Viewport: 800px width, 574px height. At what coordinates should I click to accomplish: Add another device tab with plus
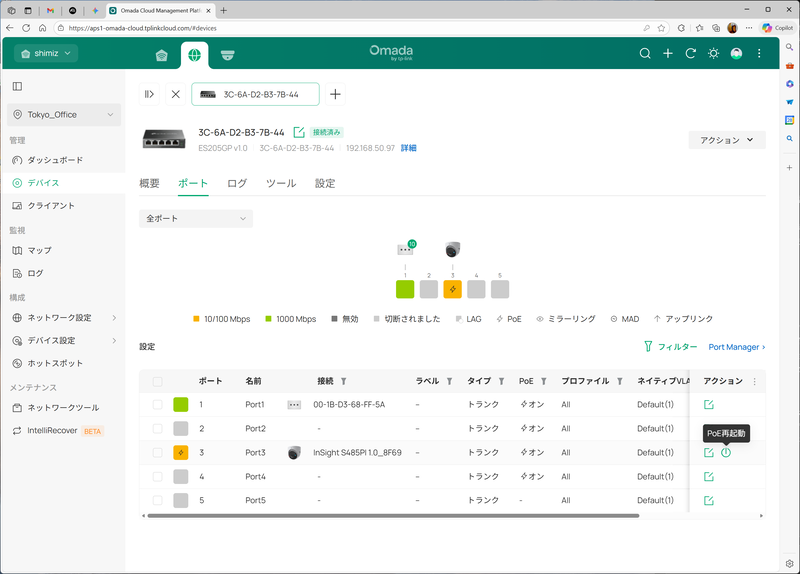pos(335,94)
